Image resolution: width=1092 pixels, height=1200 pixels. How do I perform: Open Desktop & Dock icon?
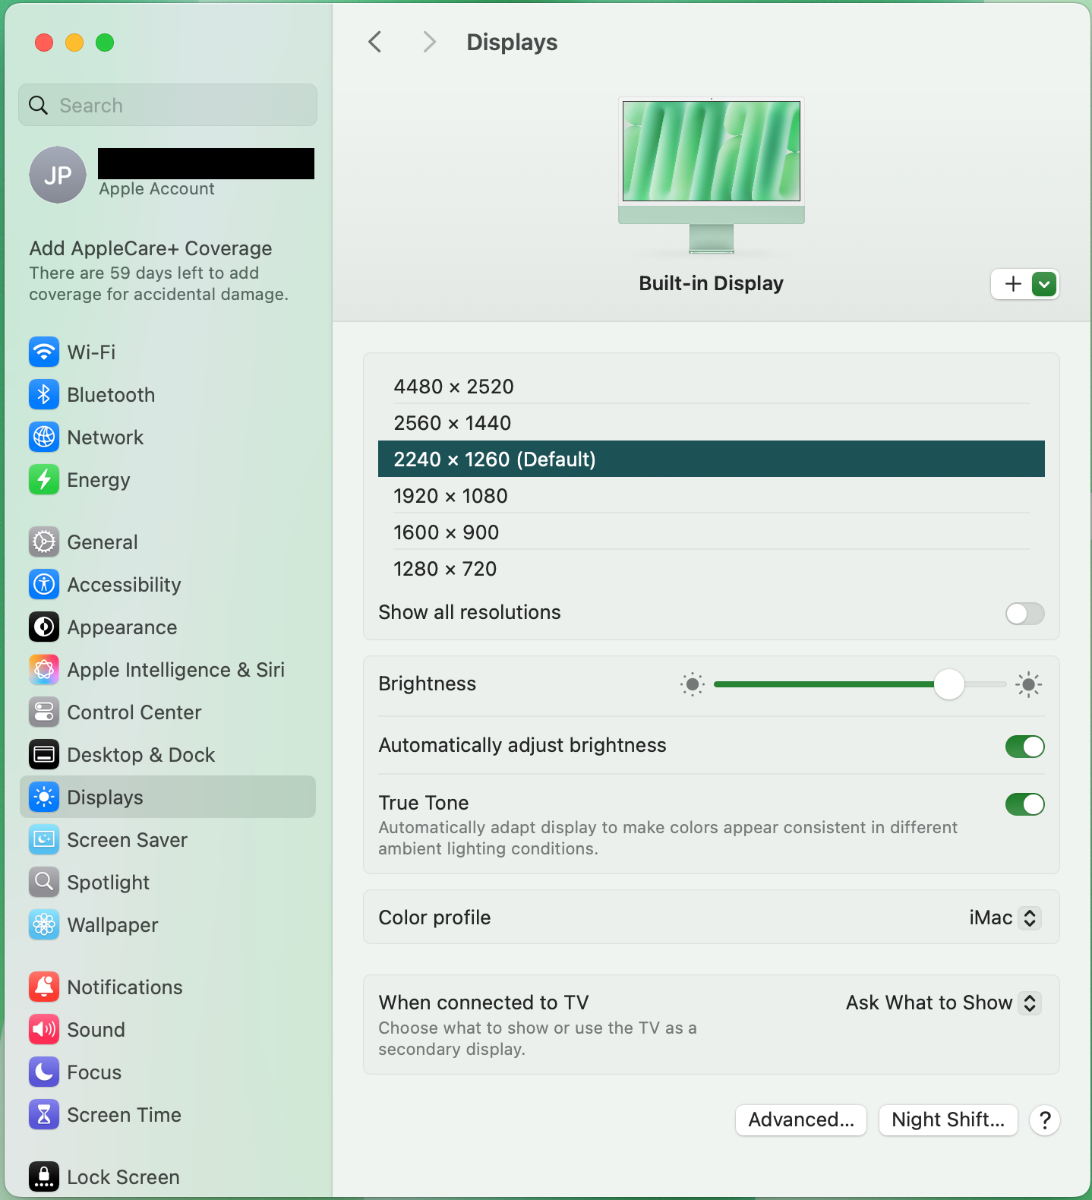click(44, 755)
